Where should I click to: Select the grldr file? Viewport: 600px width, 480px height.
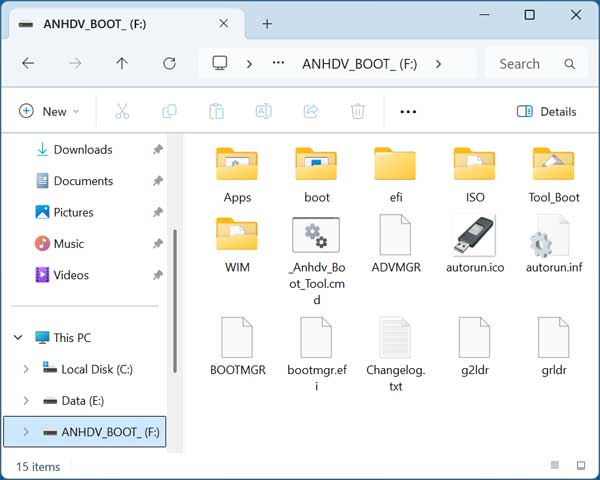554,347
